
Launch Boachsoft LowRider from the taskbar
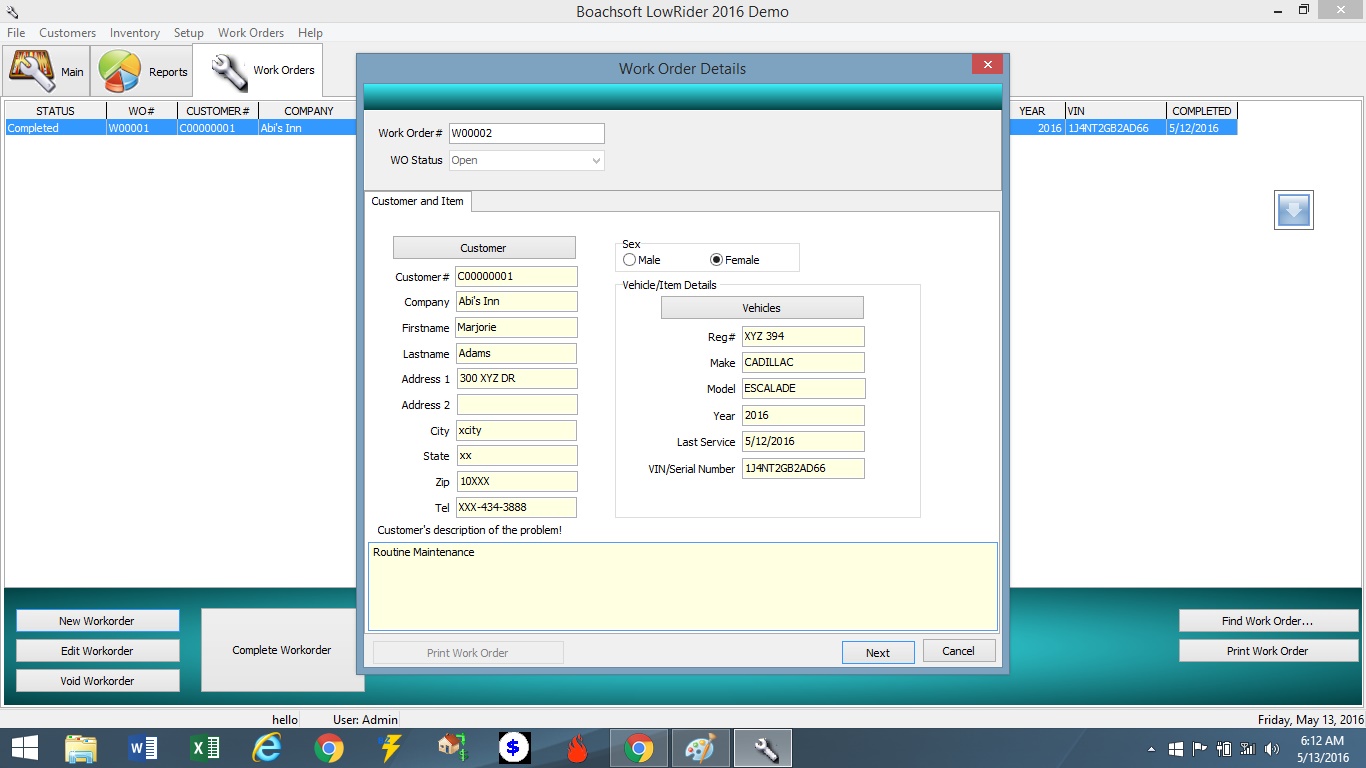(763, 747)
